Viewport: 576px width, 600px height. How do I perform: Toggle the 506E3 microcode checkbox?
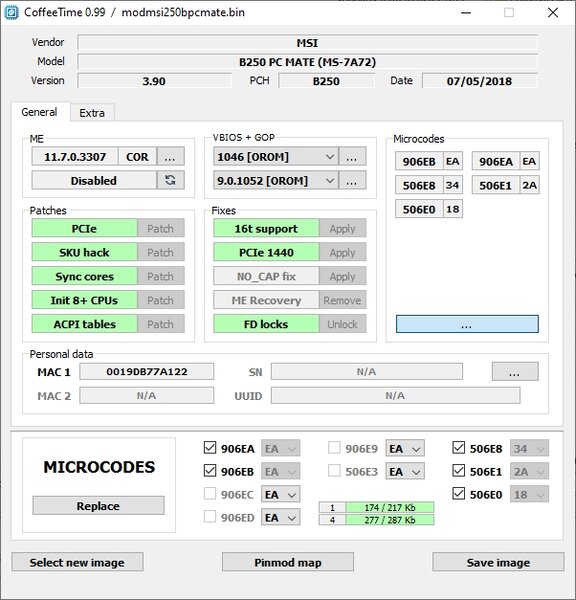[335, 470]
